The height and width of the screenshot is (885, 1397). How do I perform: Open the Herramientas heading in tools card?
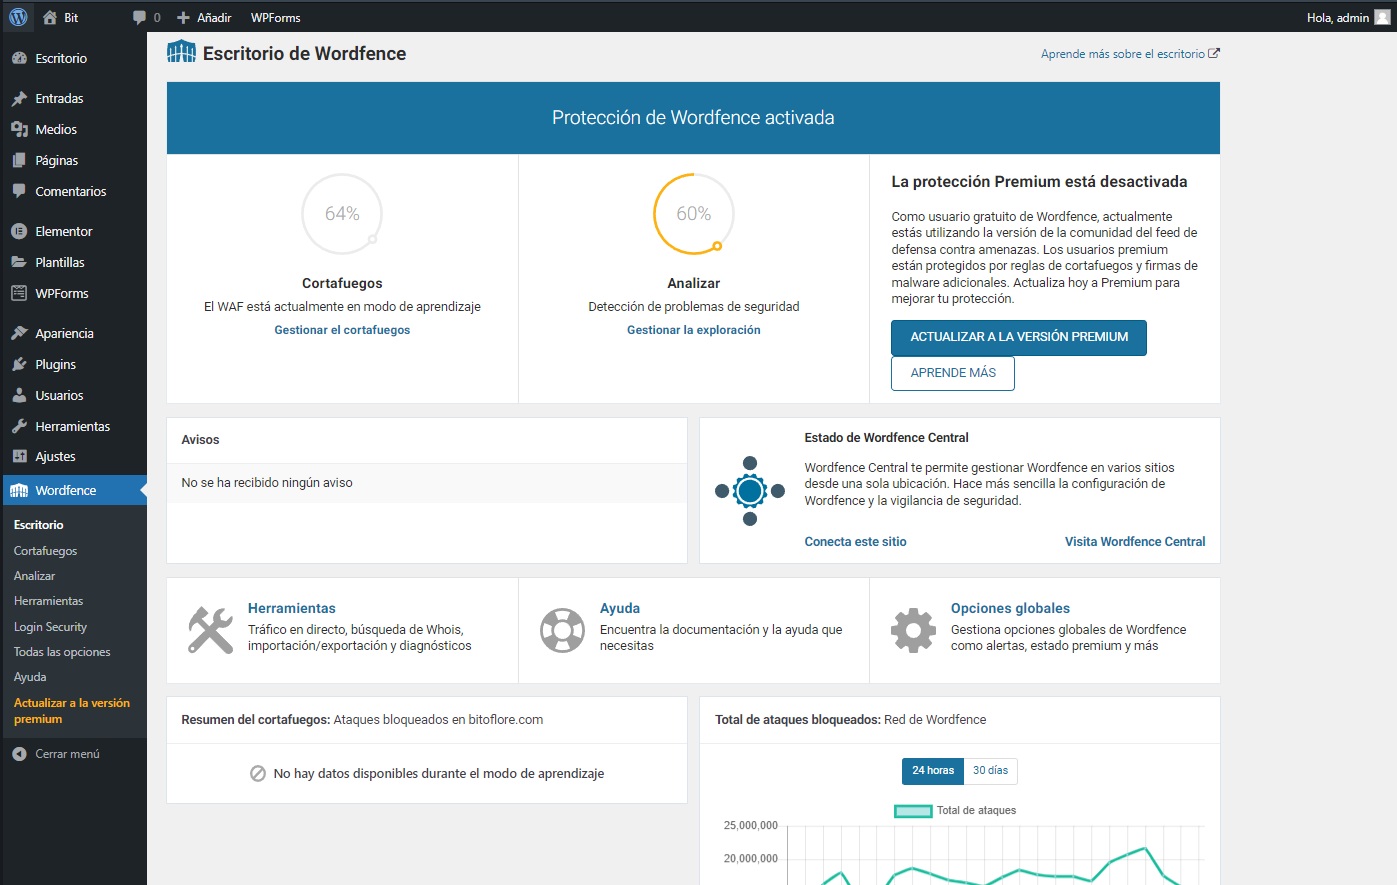(x=292, y=608)
